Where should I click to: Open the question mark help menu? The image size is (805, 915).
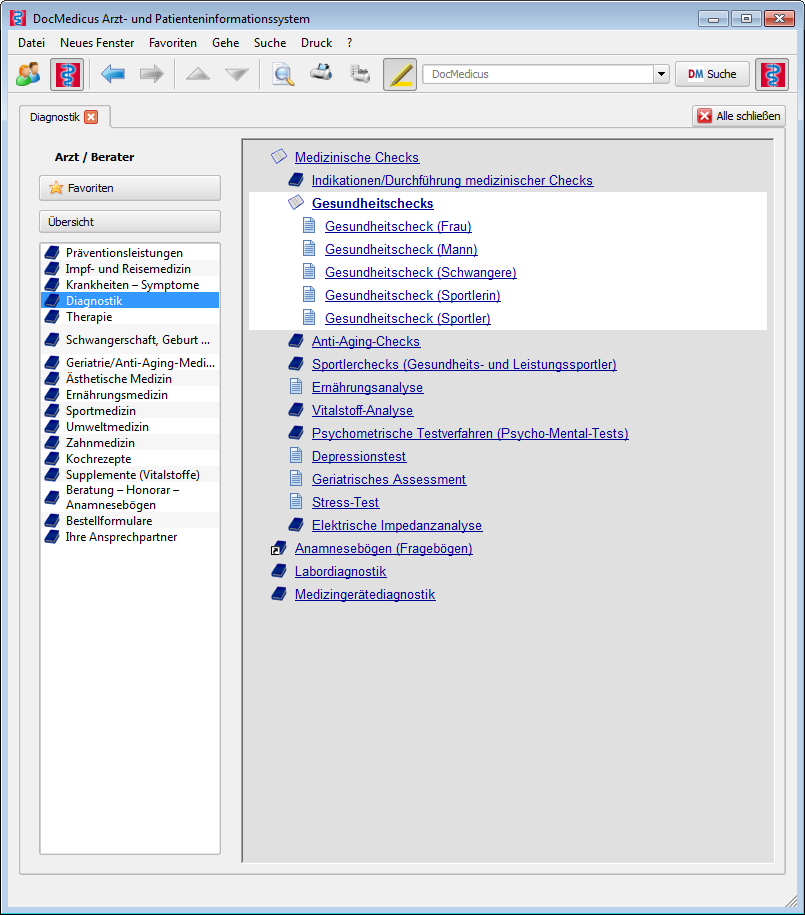click(x=350, y=43)
